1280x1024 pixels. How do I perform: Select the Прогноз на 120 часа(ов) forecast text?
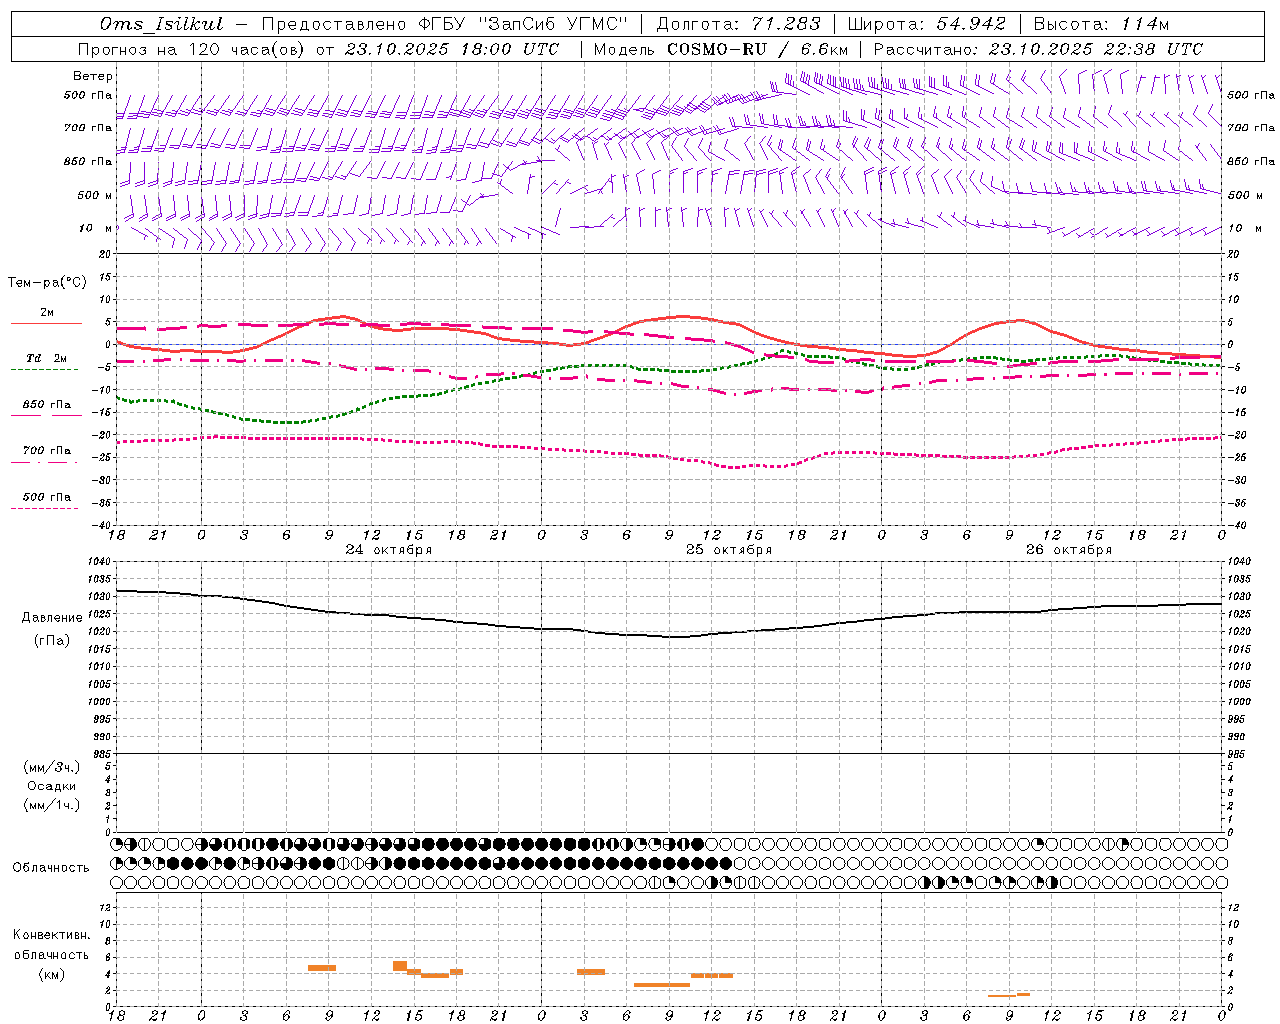[x=192, y=49]
